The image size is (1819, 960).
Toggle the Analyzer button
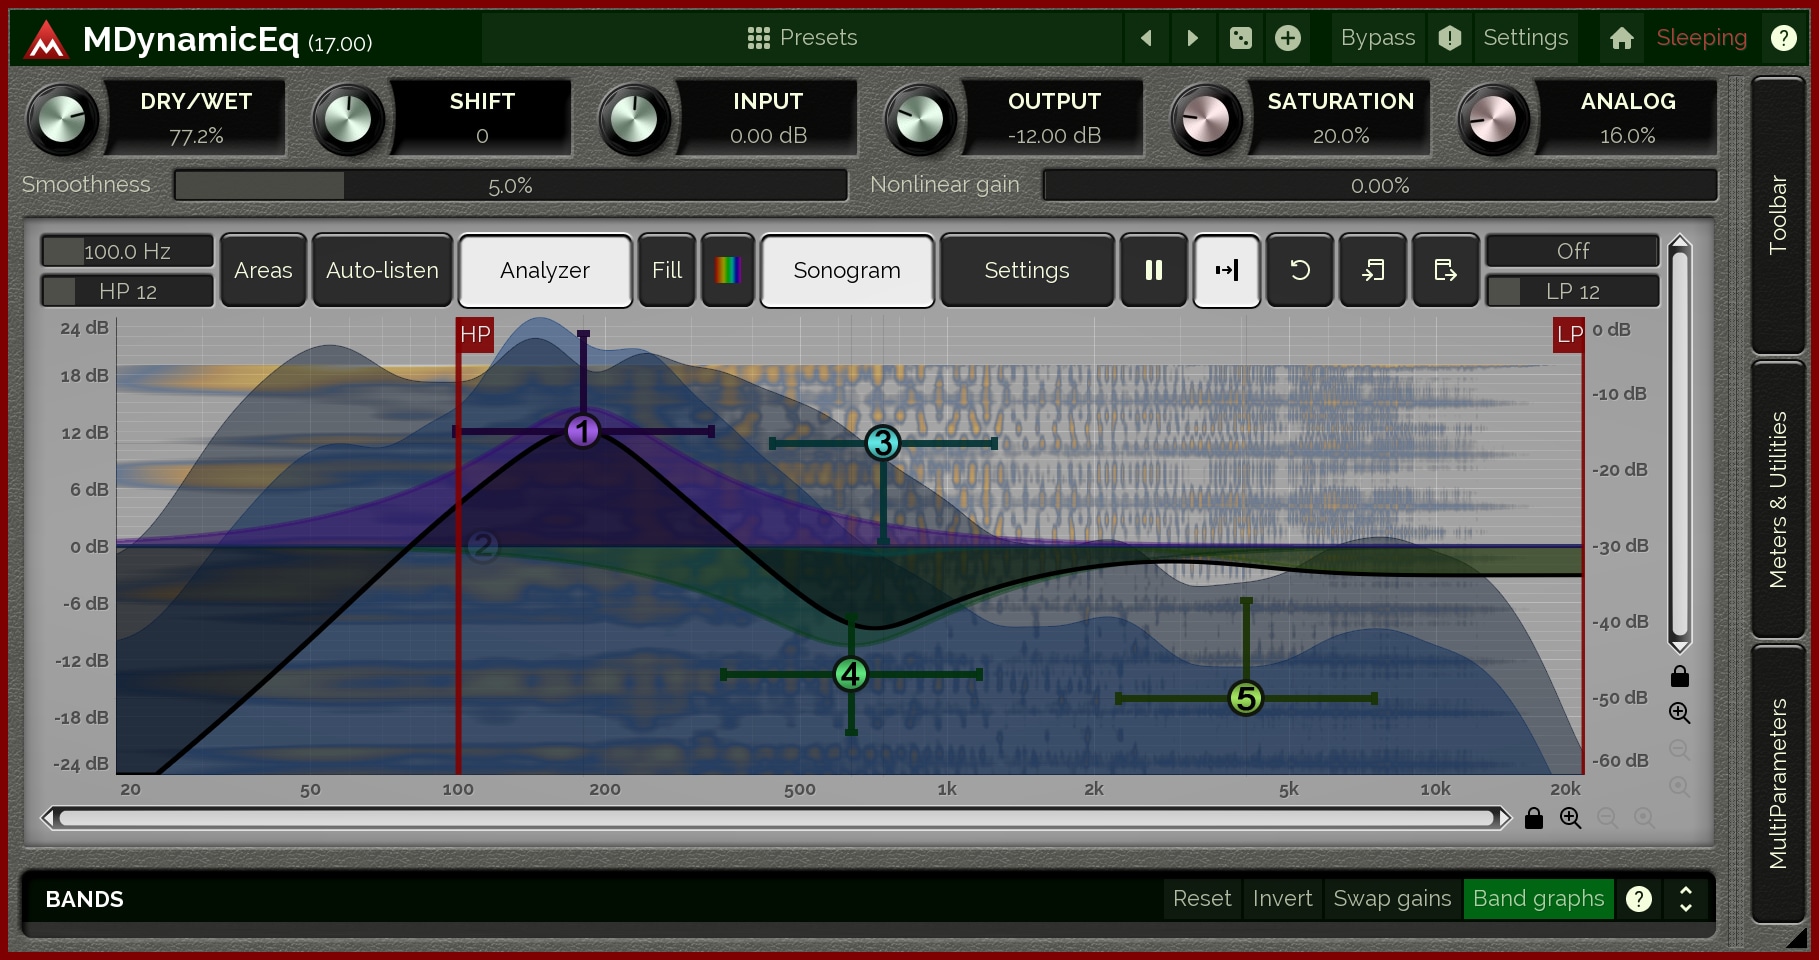point(545,270)
